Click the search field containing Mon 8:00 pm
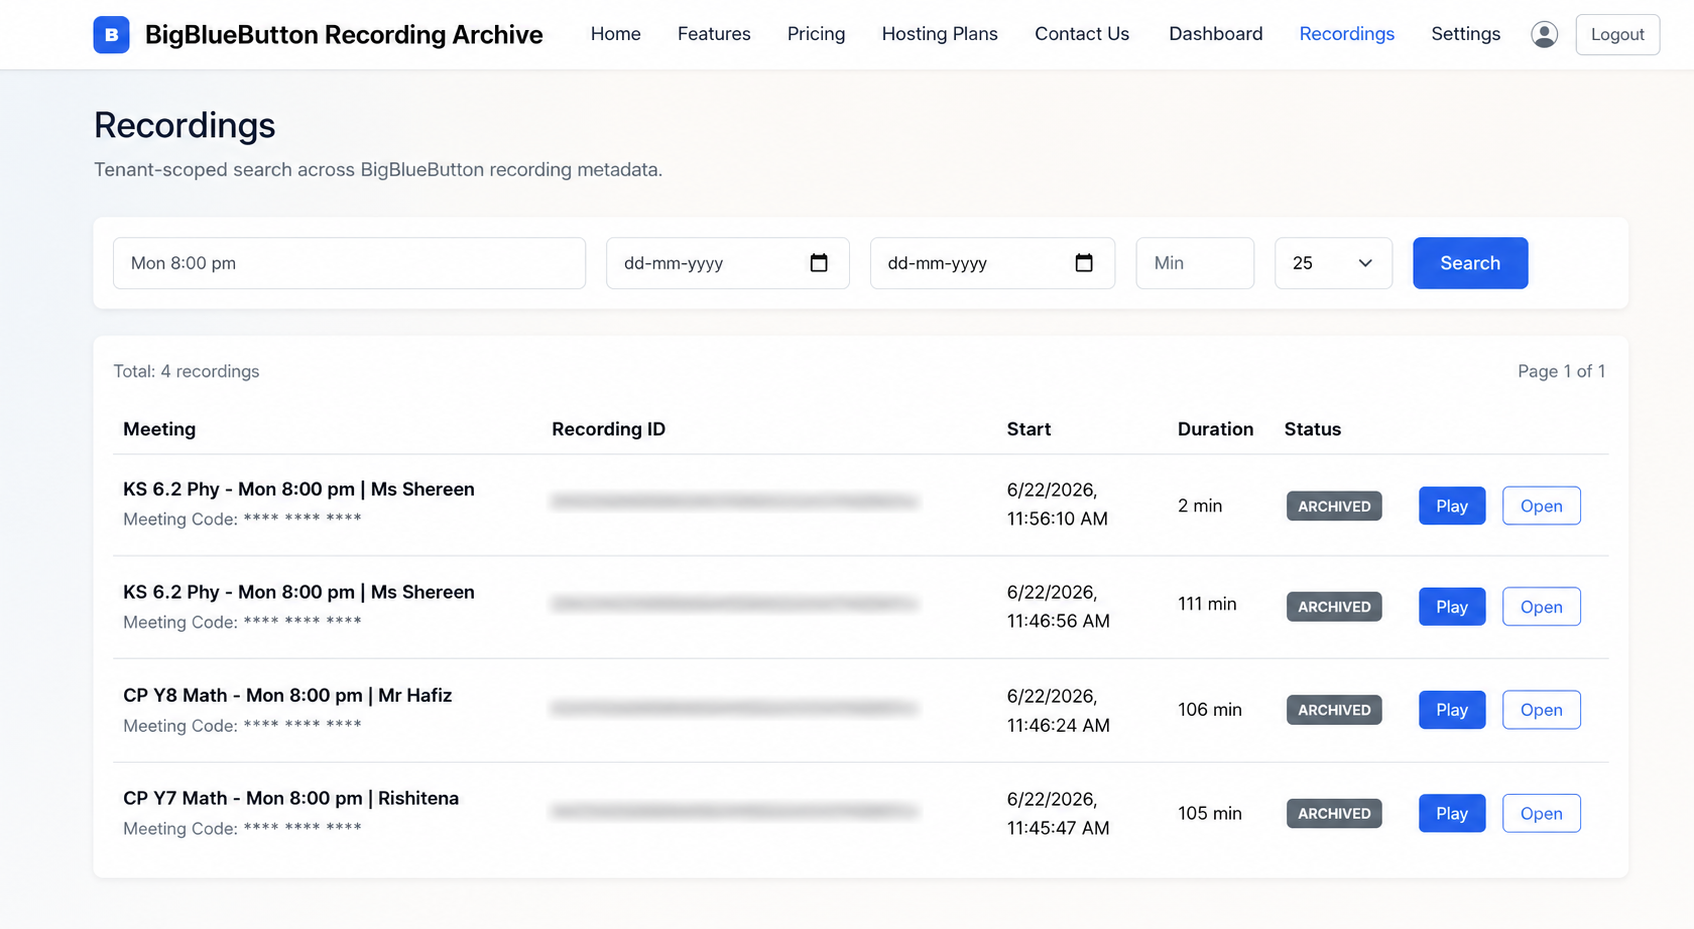This screenshot has height=929, width=1694. pos(349,263)
